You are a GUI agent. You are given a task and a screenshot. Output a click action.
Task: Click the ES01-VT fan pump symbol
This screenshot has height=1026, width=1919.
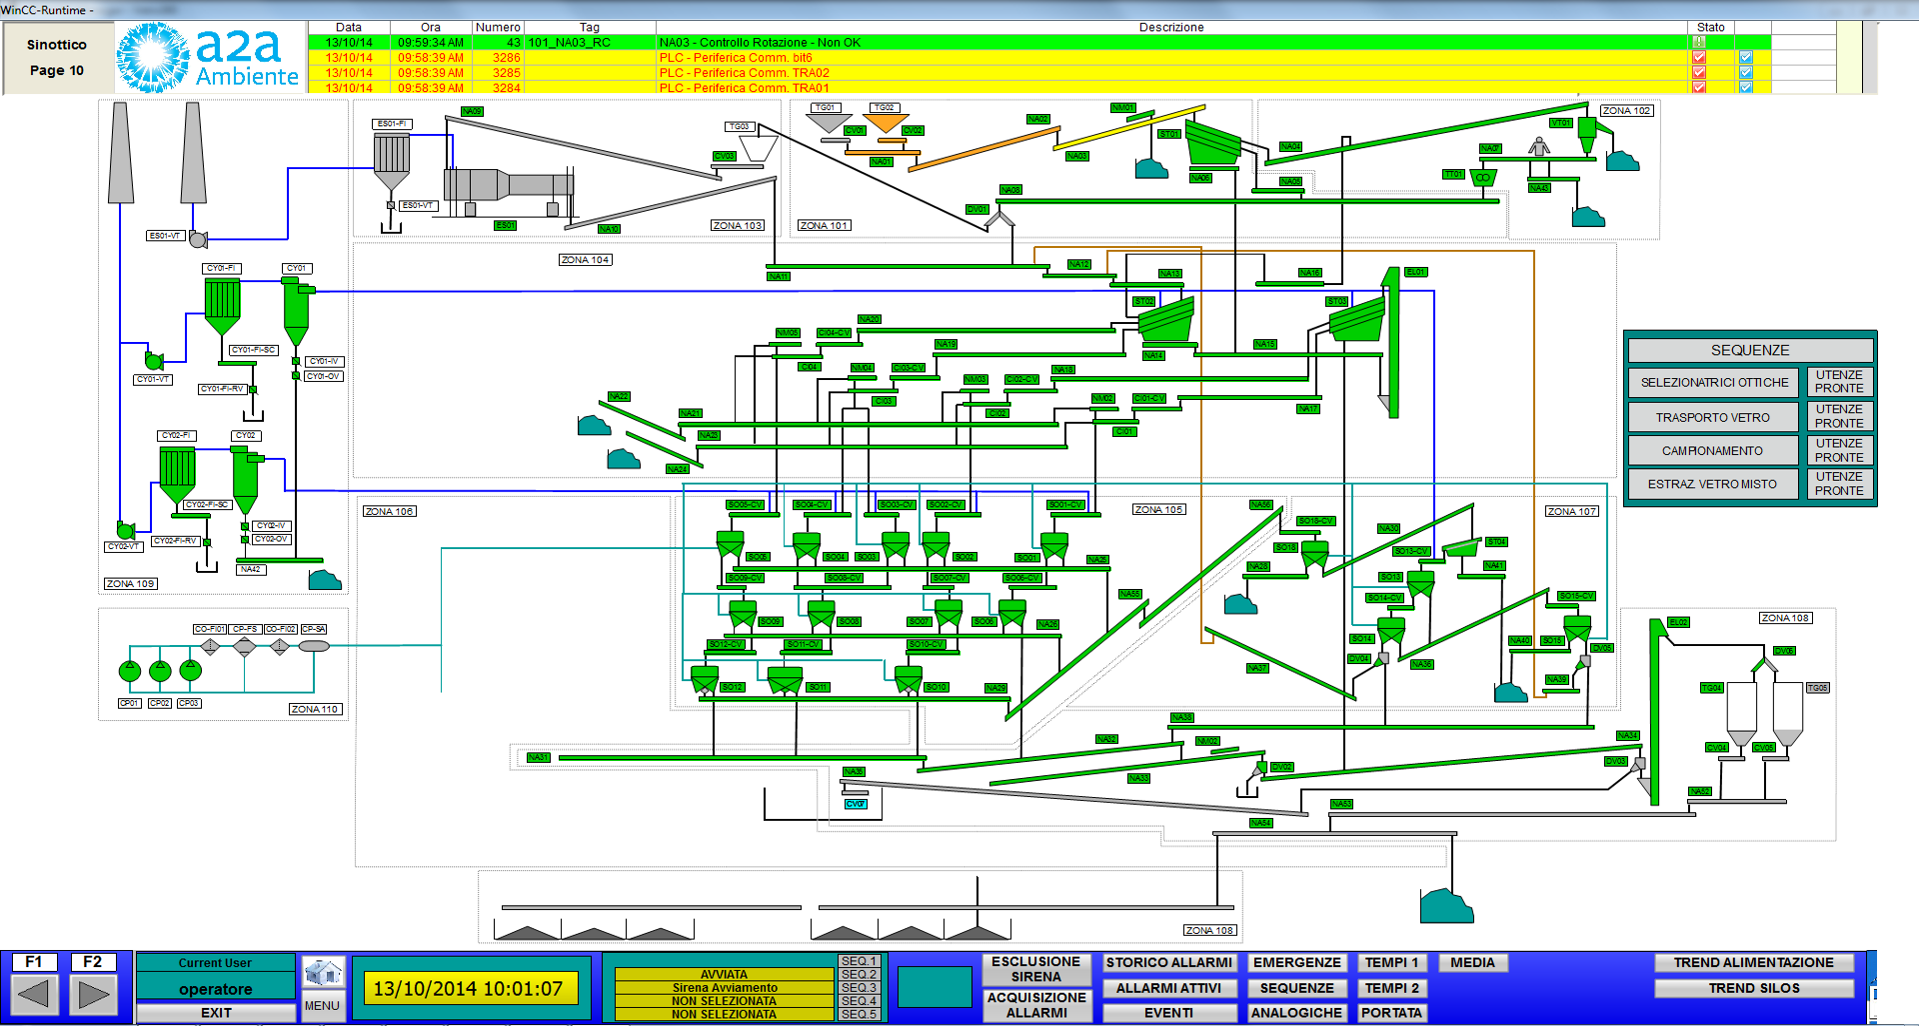(198, 239)
